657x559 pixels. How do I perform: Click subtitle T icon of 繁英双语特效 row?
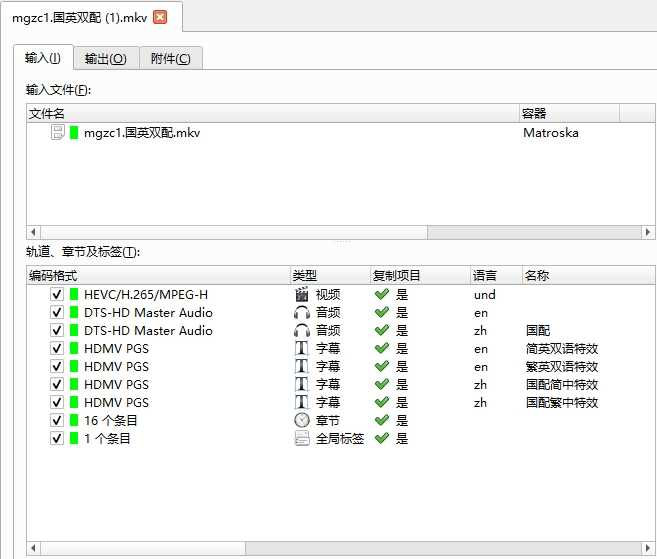[x=302, y=366]
